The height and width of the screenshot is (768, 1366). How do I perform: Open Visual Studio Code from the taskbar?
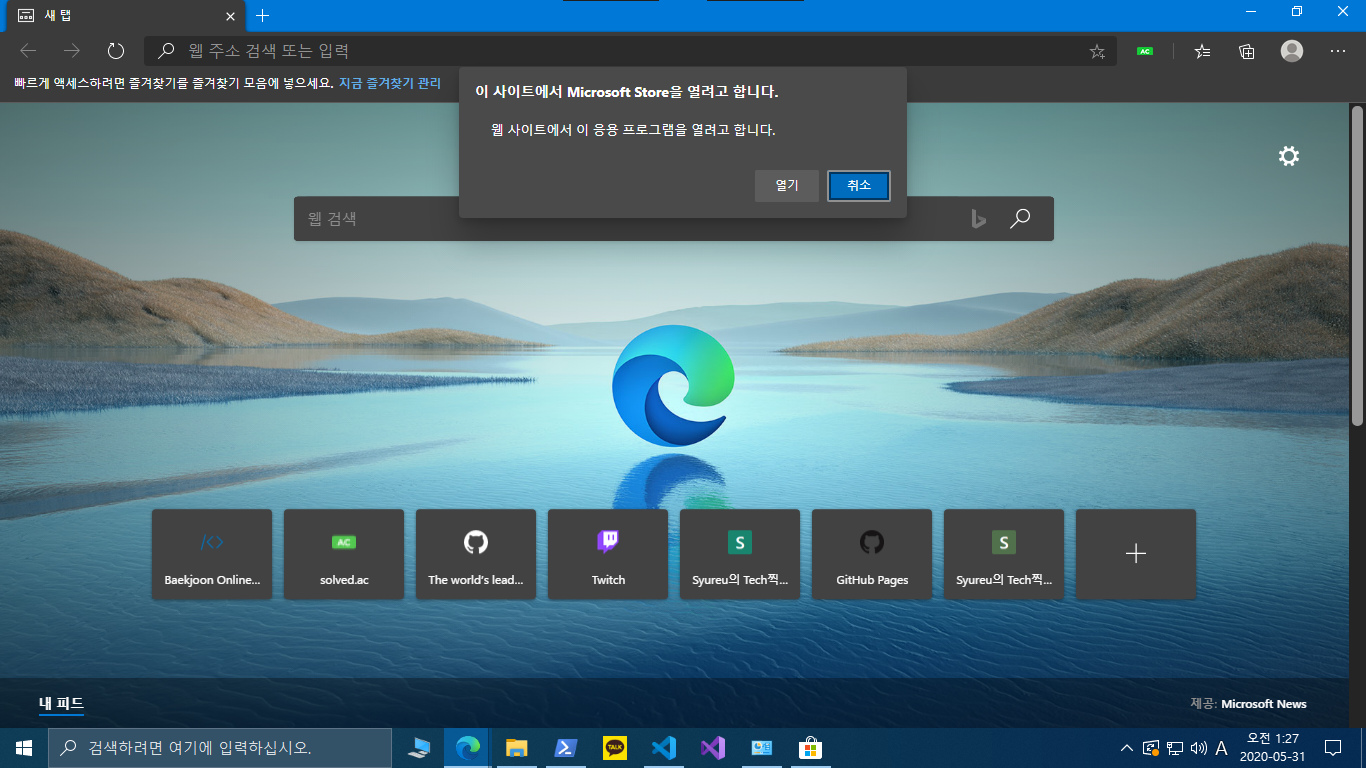[663, 747]
